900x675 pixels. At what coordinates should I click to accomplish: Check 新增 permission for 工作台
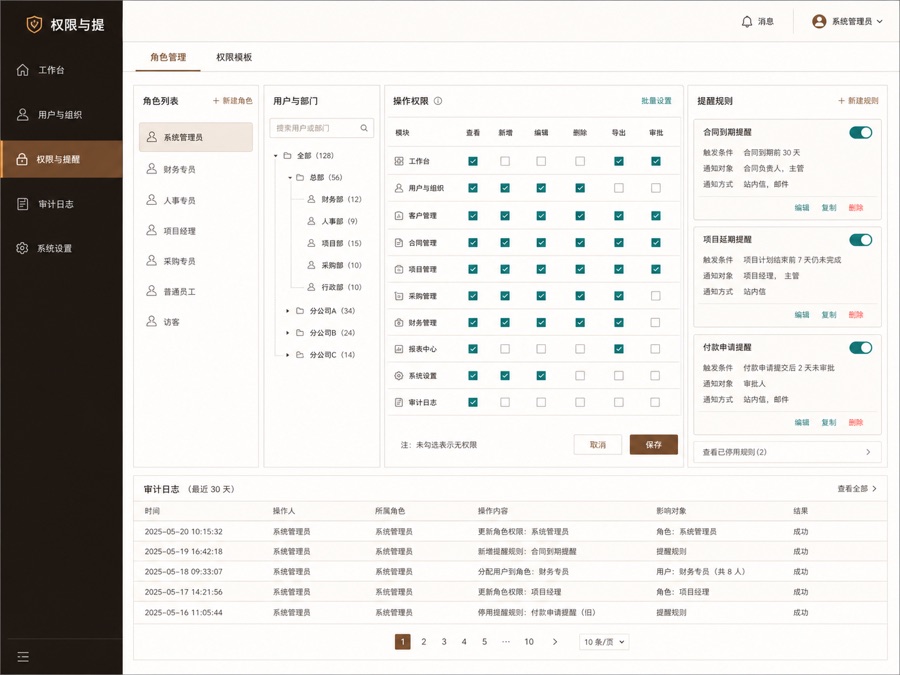(x=505, y=161)
